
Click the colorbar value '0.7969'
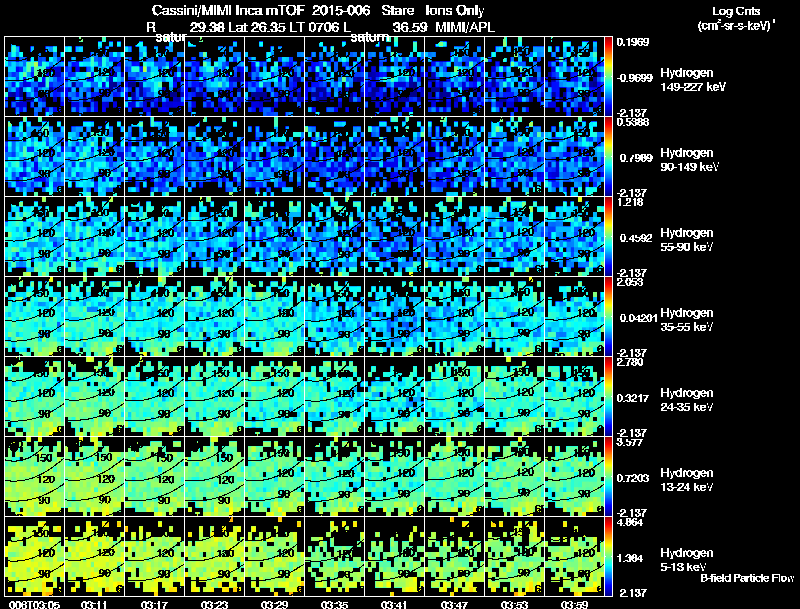(636, 158)
